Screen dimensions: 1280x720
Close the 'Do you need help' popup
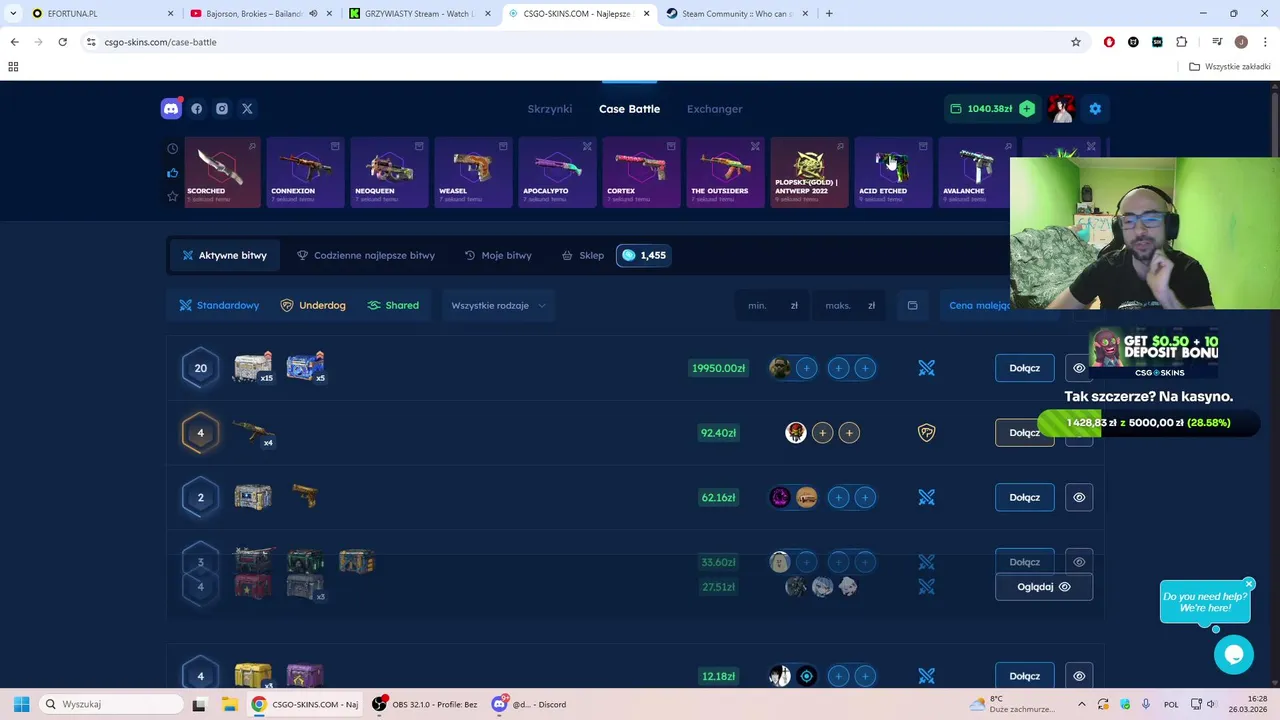(x=1249, y=584)
